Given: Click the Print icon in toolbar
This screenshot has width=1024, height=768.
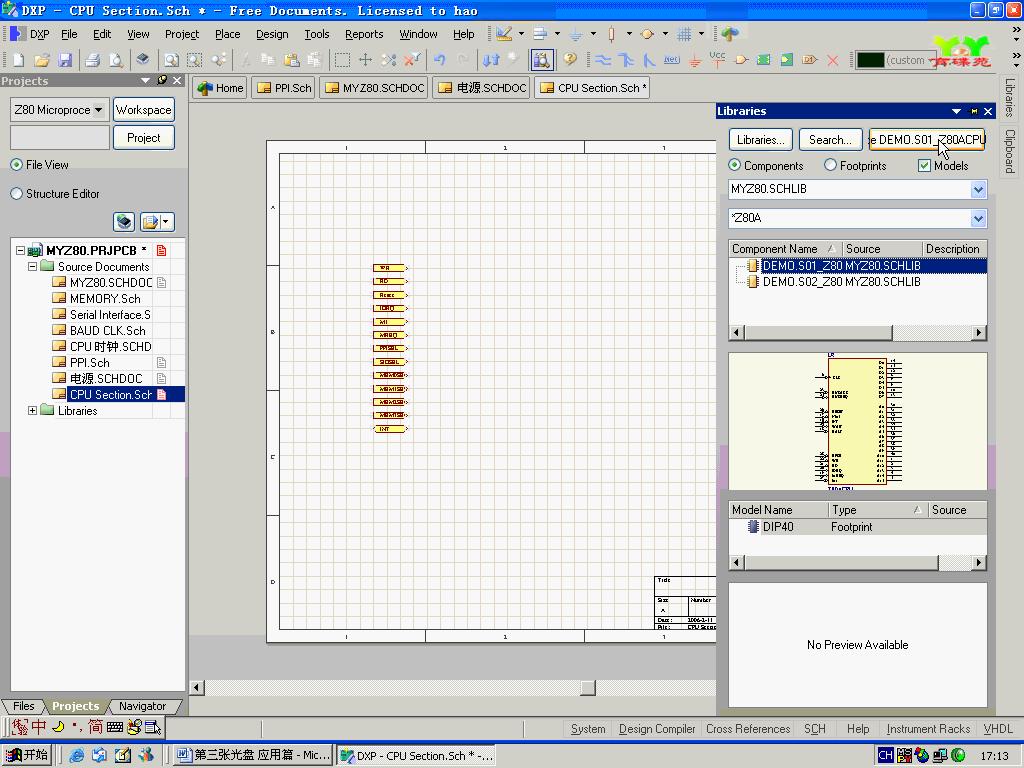Looking at the screenshot, I should point(93,60).
